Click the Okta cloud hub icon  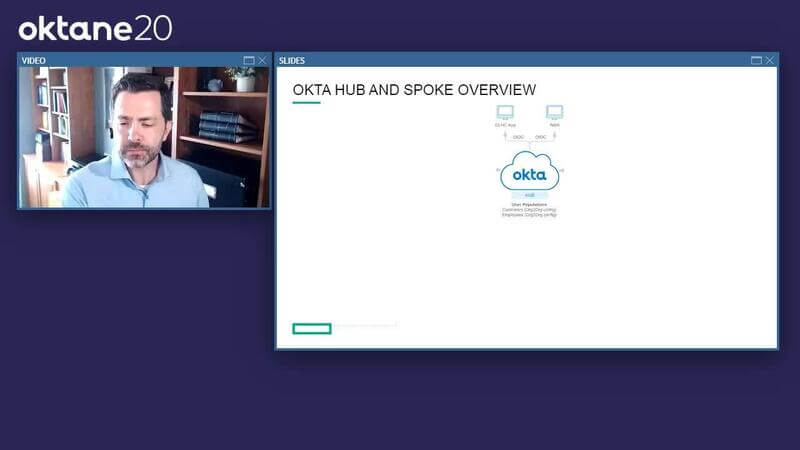(x=529, y=172)
